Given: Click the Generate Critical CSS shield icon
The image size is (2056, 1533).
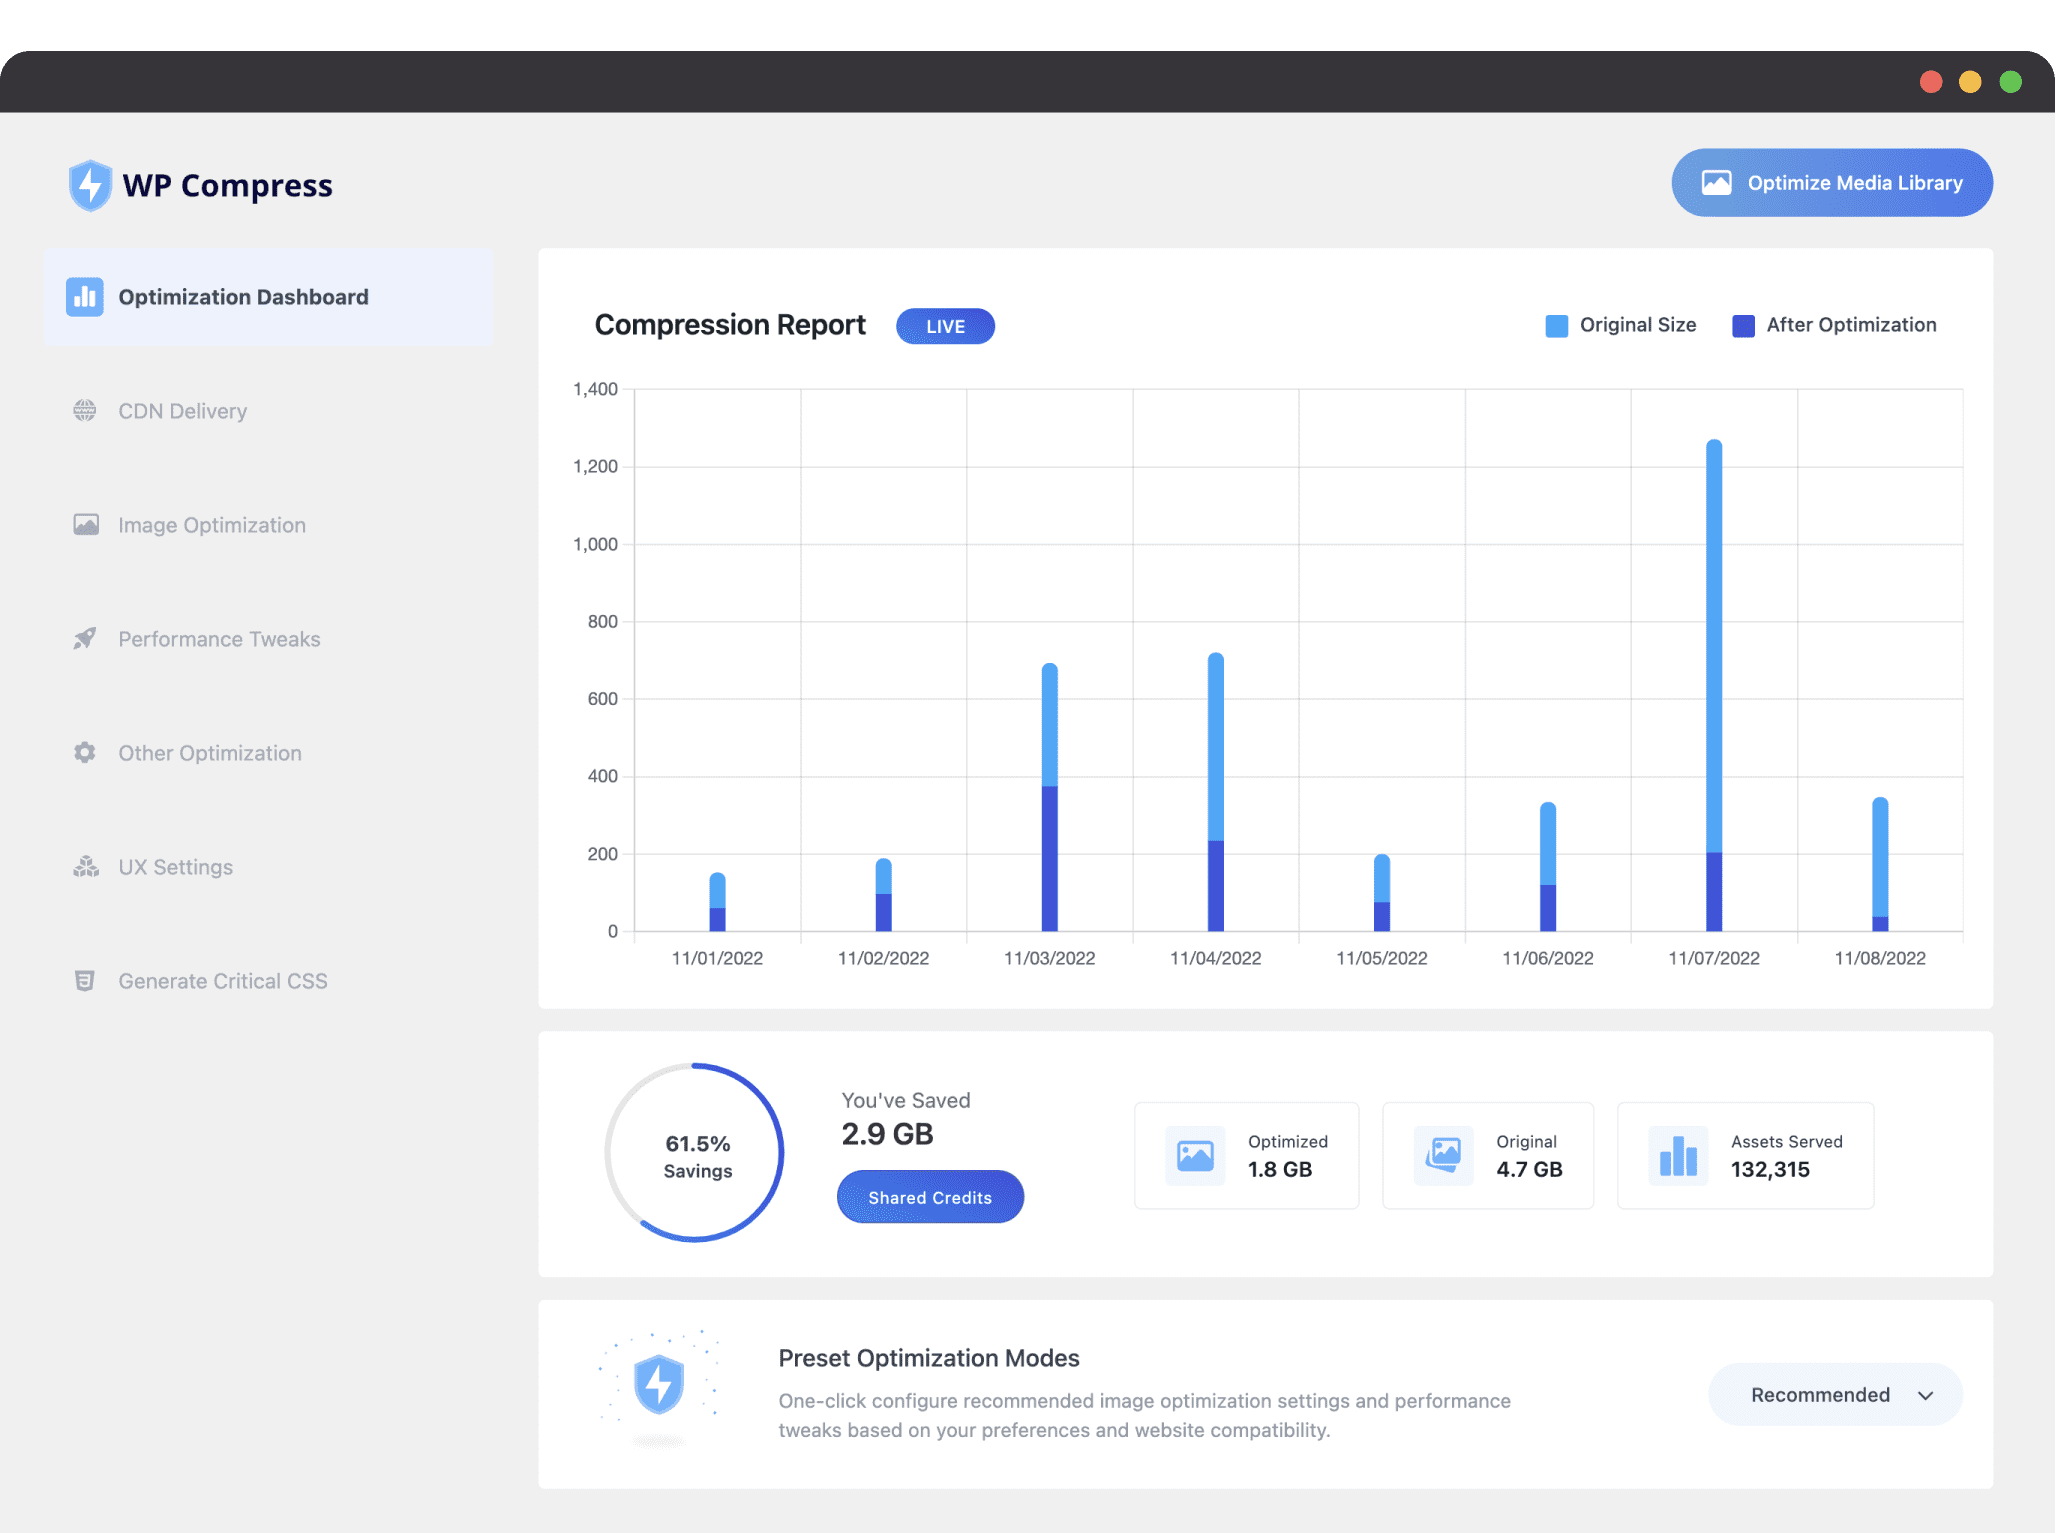Looking at the screenshot, I should (84, 979).
